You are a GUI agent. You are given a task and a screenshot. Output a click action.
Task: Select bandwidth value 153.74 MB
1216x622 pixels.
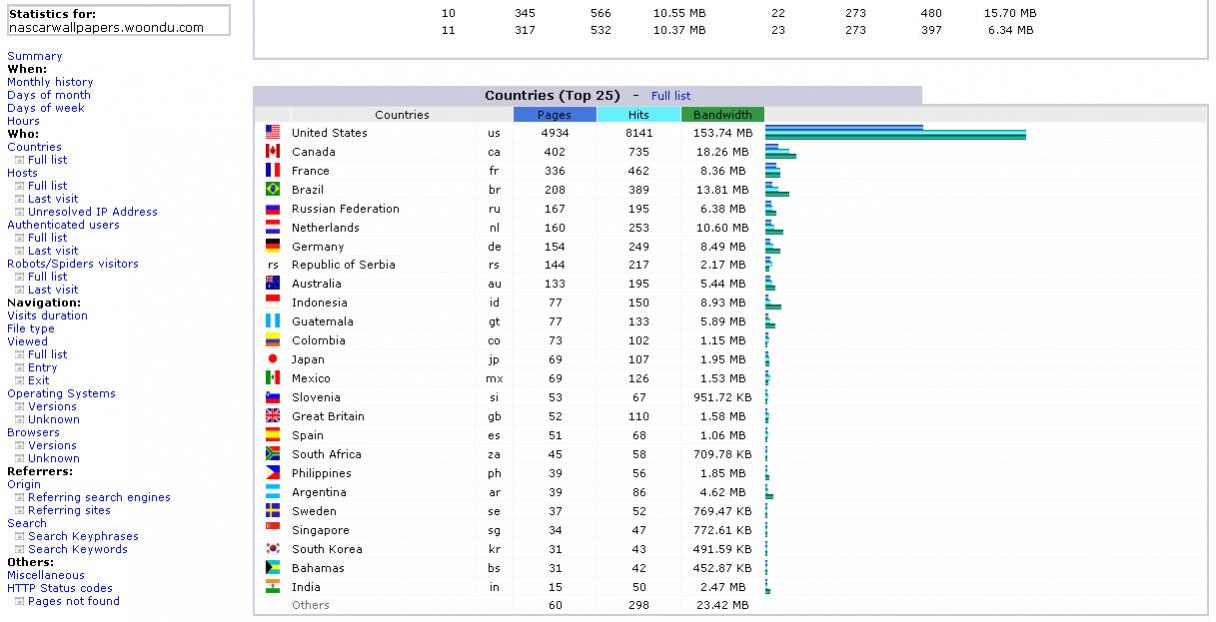[723, 133]
